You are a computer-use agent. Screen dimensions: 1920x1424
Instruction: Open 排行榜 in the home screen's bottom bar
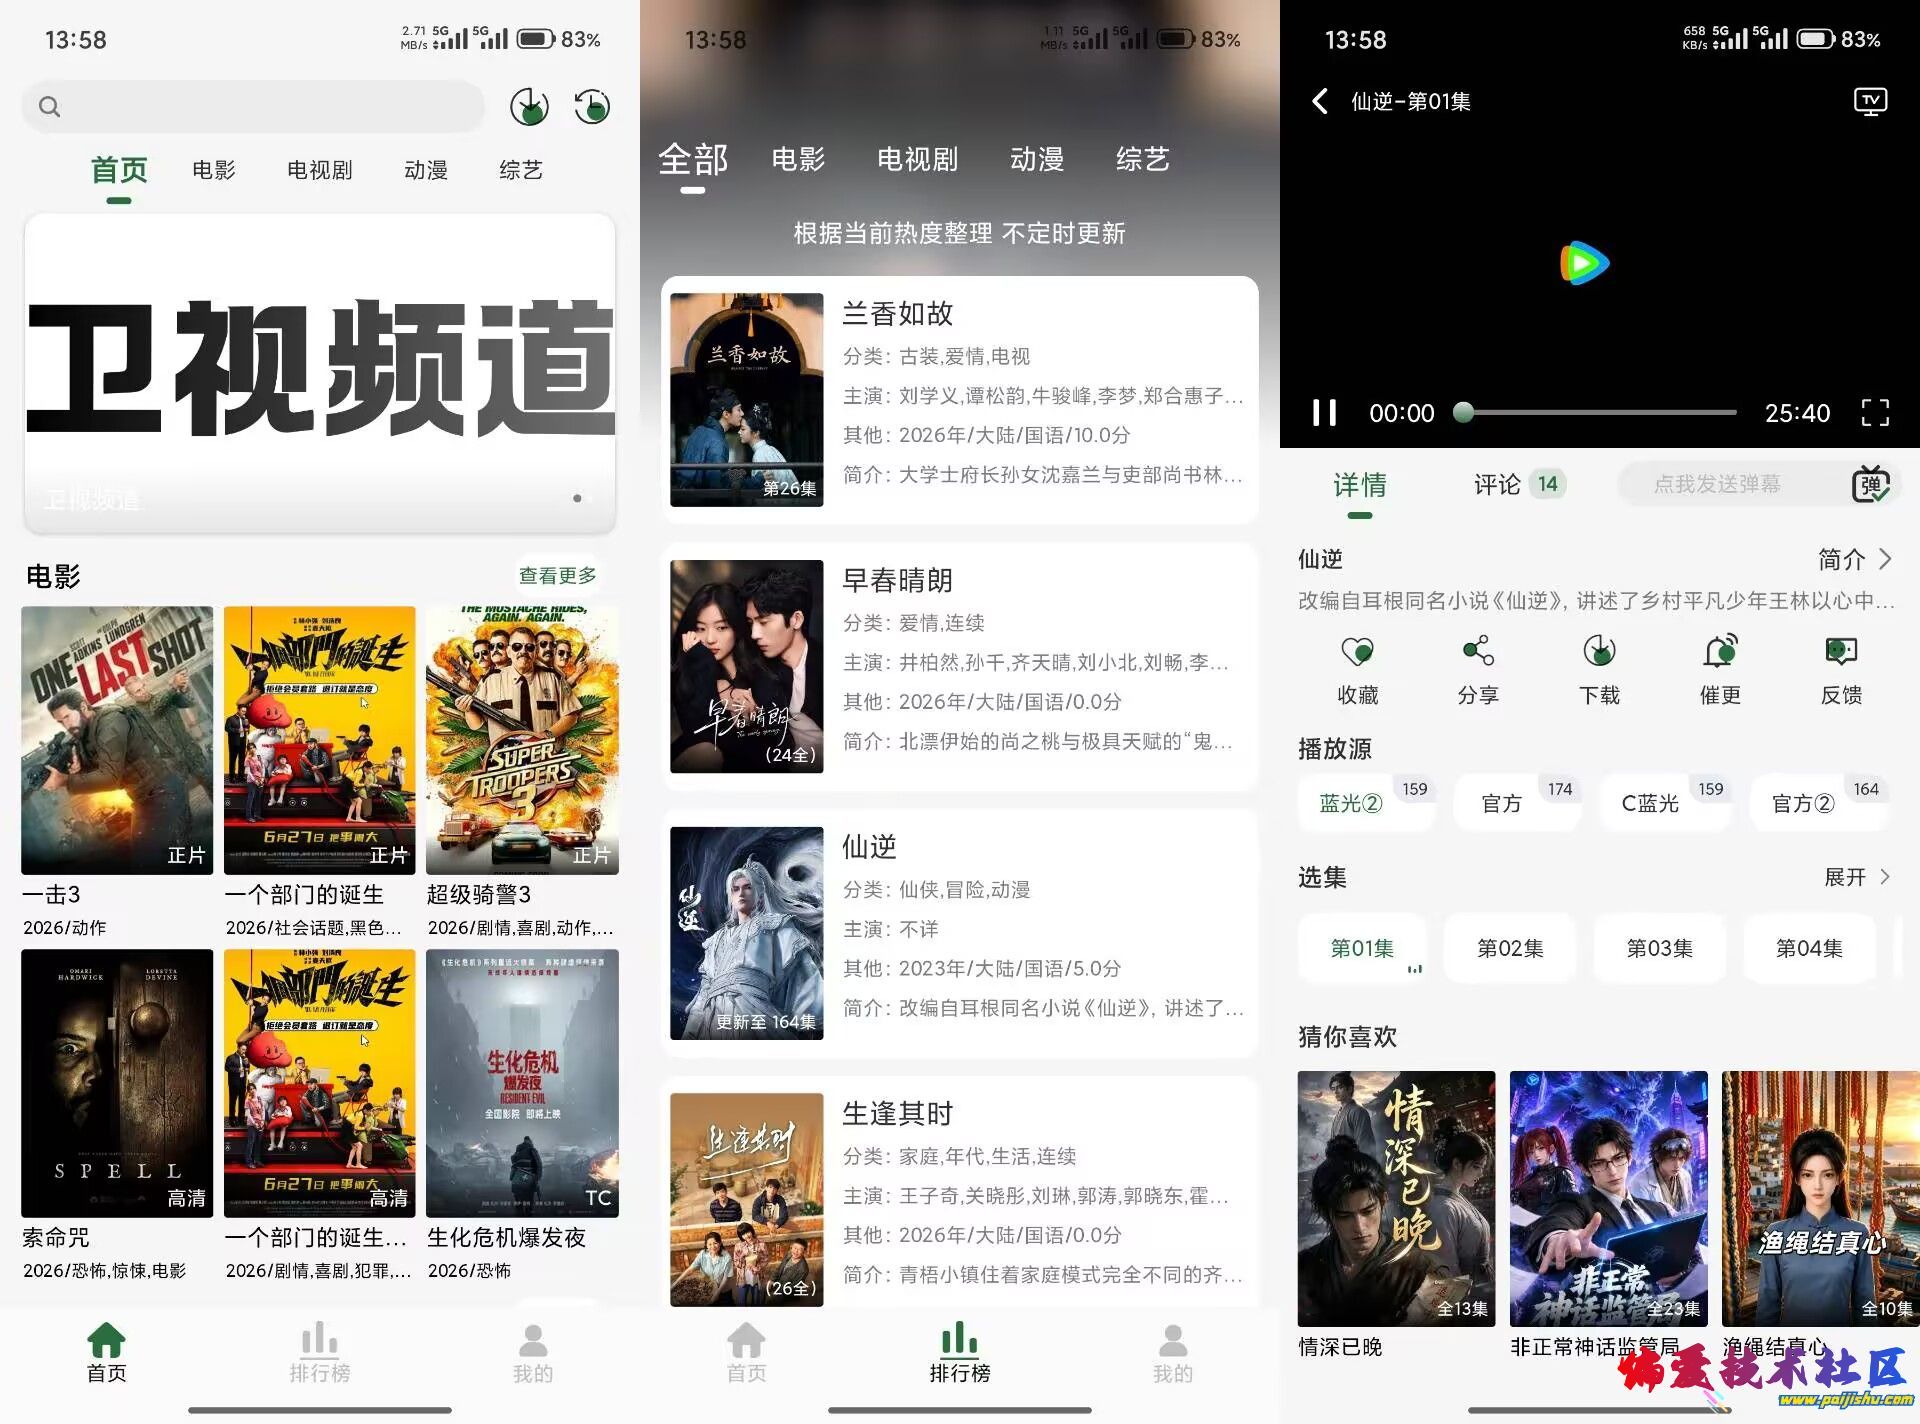[320, 1353]
